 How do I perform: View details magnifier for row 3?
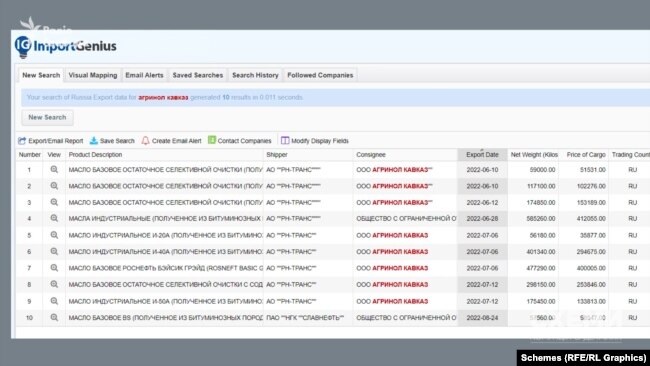tap(54, 202)
